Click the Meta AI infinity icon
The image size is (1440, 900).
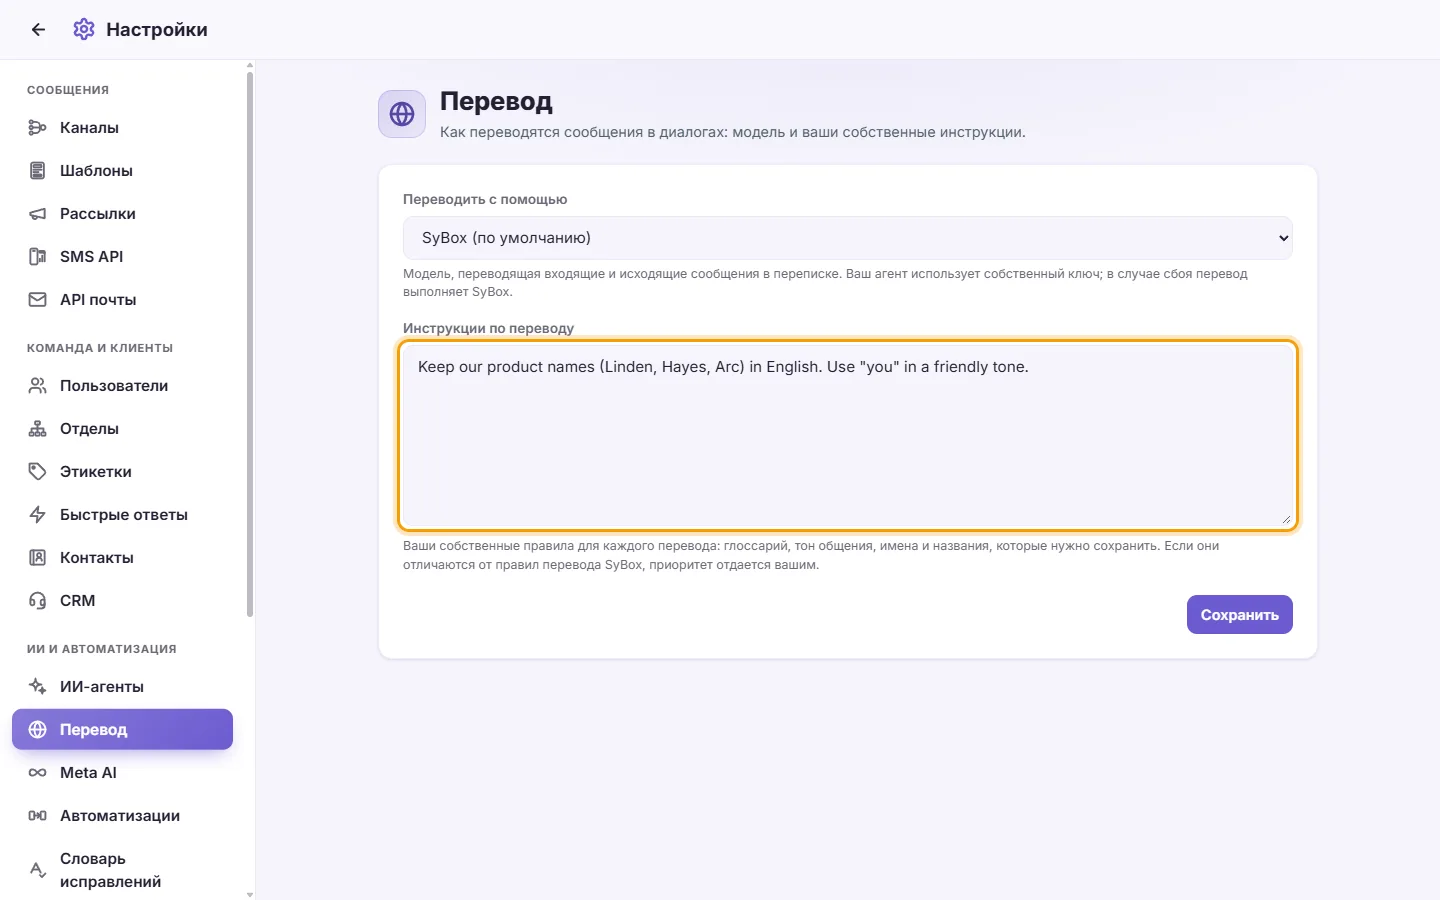pyautogui.click(x=38, y=773)
